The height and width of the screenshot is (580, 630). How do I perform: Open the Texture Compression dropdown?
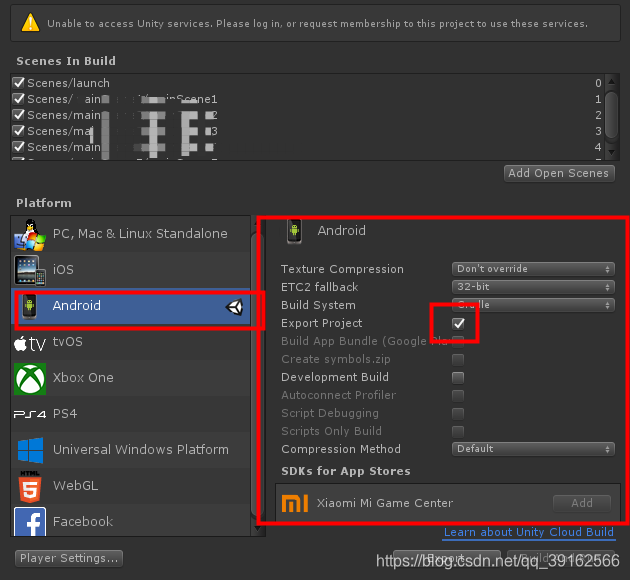pos(533,269)
